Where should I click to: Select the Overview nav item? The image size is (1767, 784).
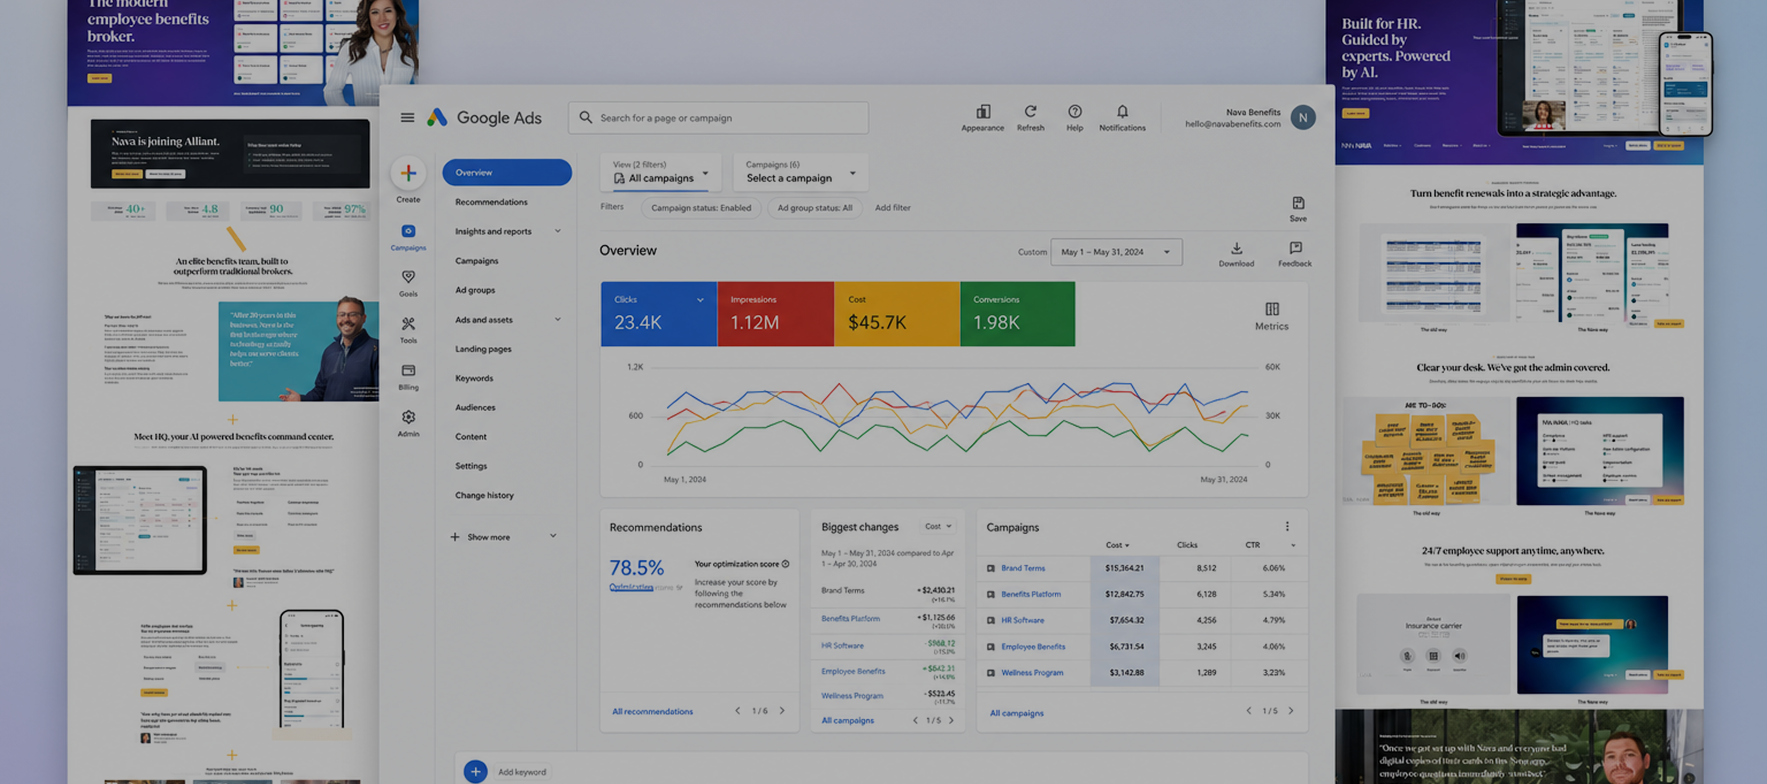(x=507, y=173)
